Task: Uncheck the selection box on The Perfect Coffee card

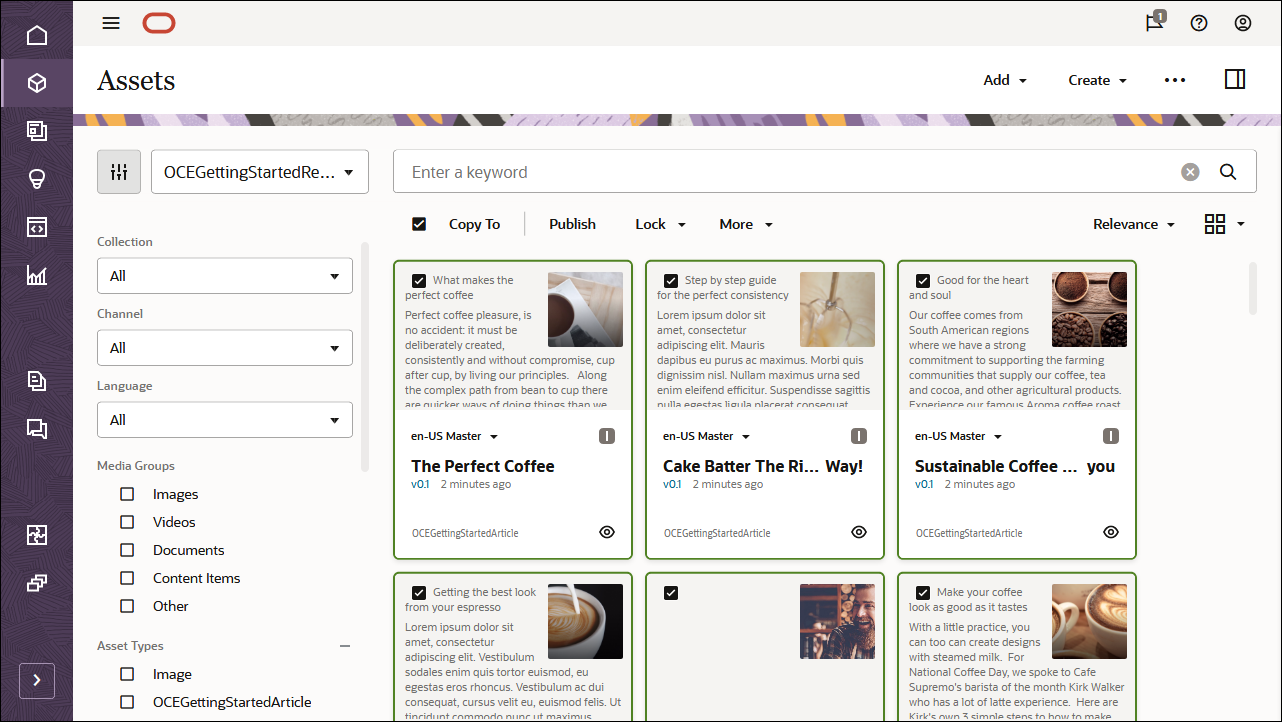Action: pos(419,280)
